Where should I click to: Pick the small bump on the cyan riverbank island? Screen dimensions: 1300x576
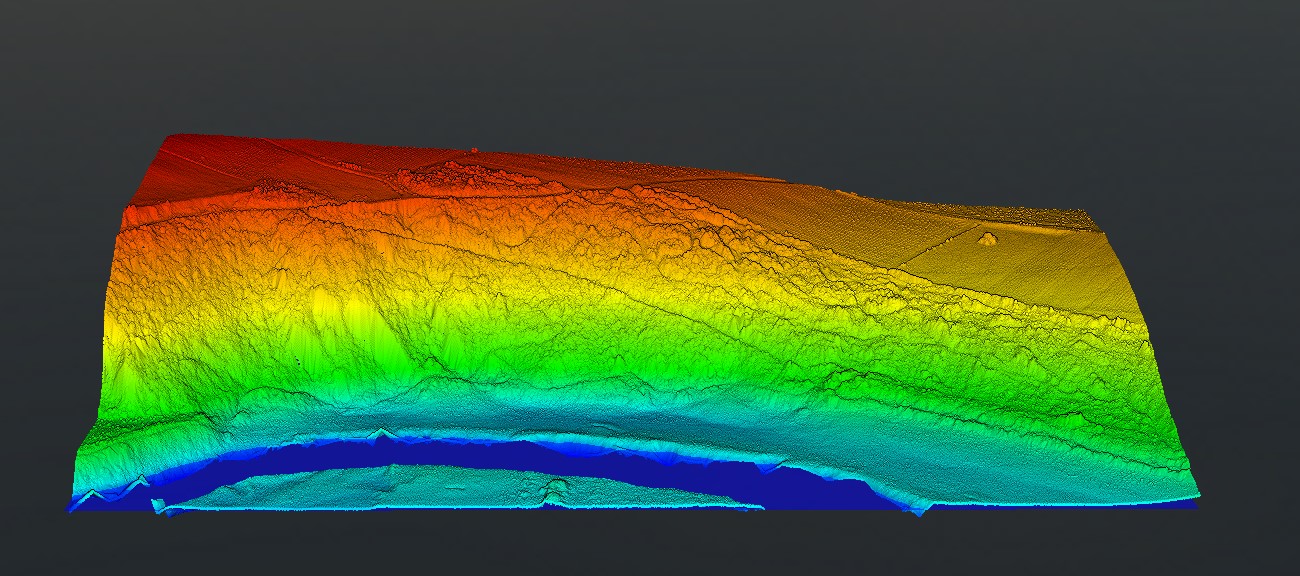point(553,490)
